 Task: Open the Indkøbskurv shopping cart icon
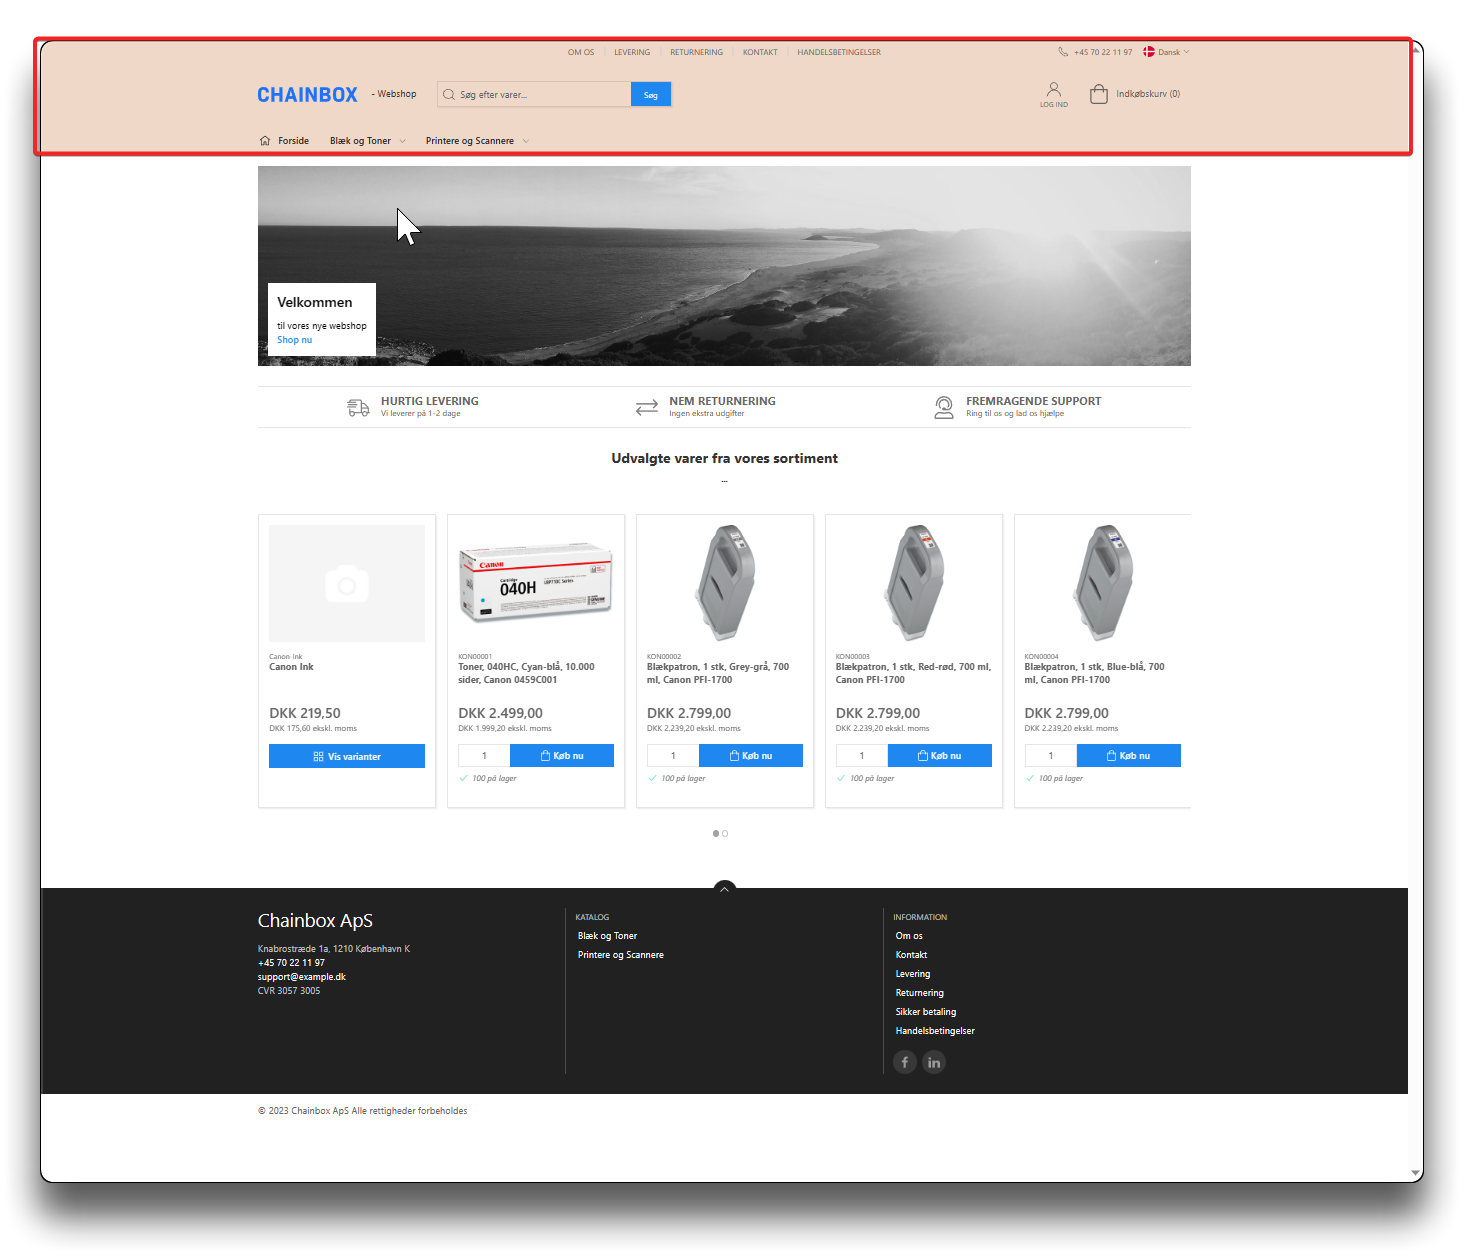point(1098,94)
